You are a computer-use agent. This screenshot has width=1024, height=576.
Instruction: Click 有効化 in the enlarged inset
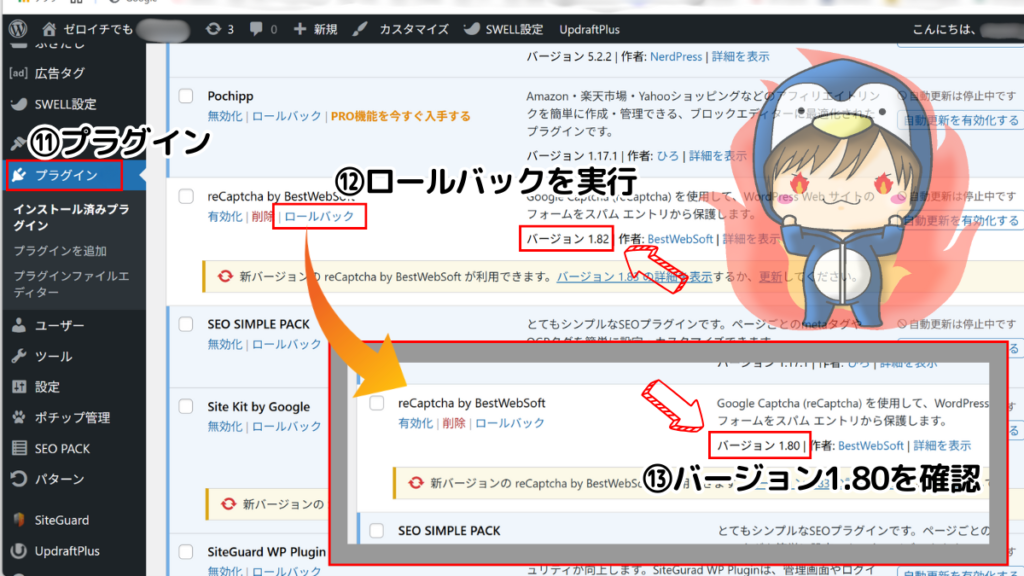(415, 423)
